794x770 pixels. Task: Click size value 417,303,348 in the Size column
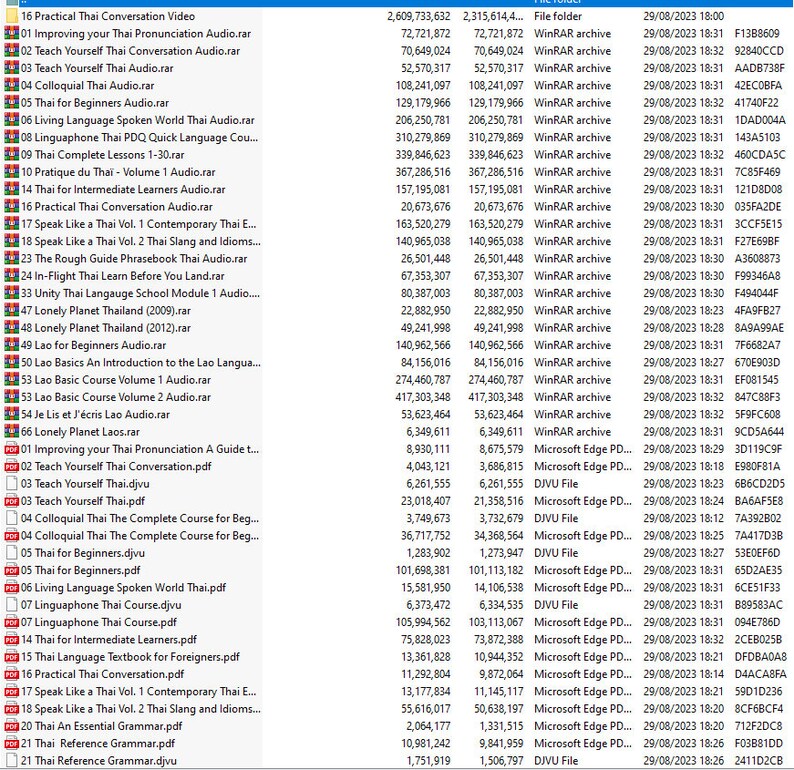click(x=423, y=397)
